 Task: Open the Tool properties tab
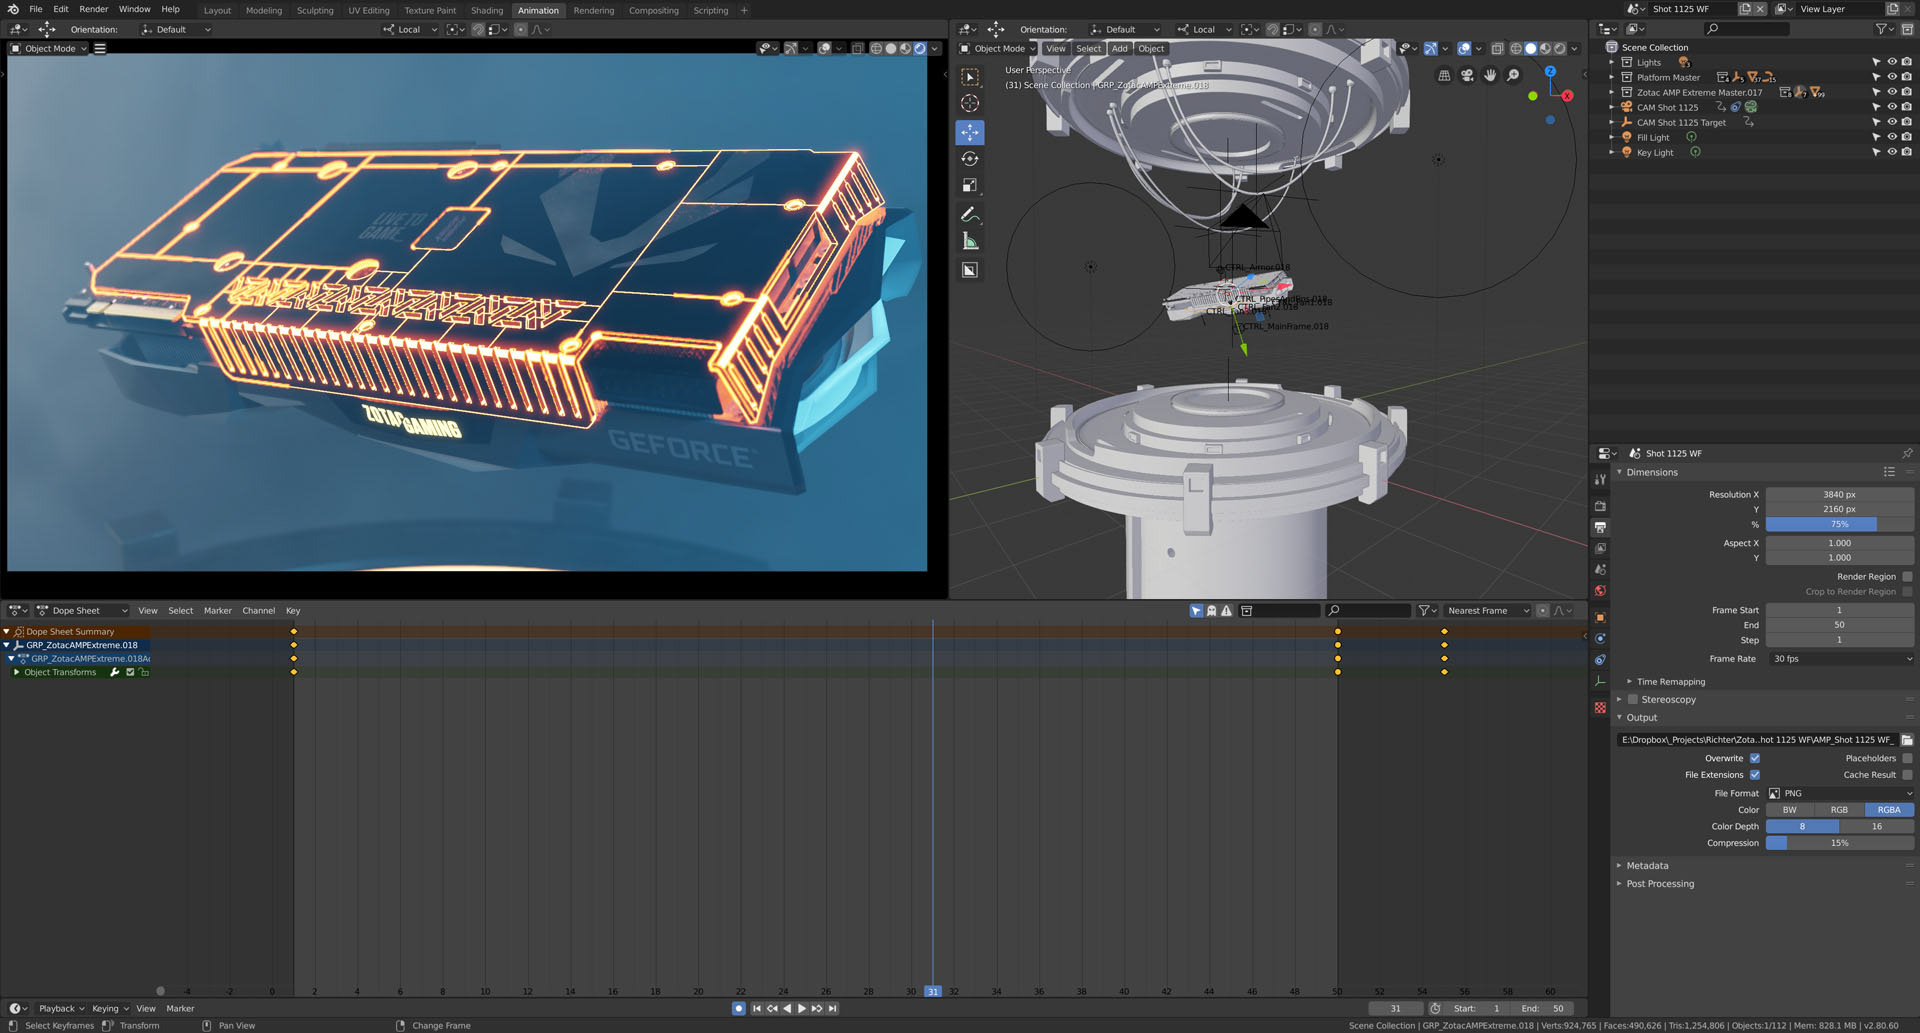point(1600,480)
